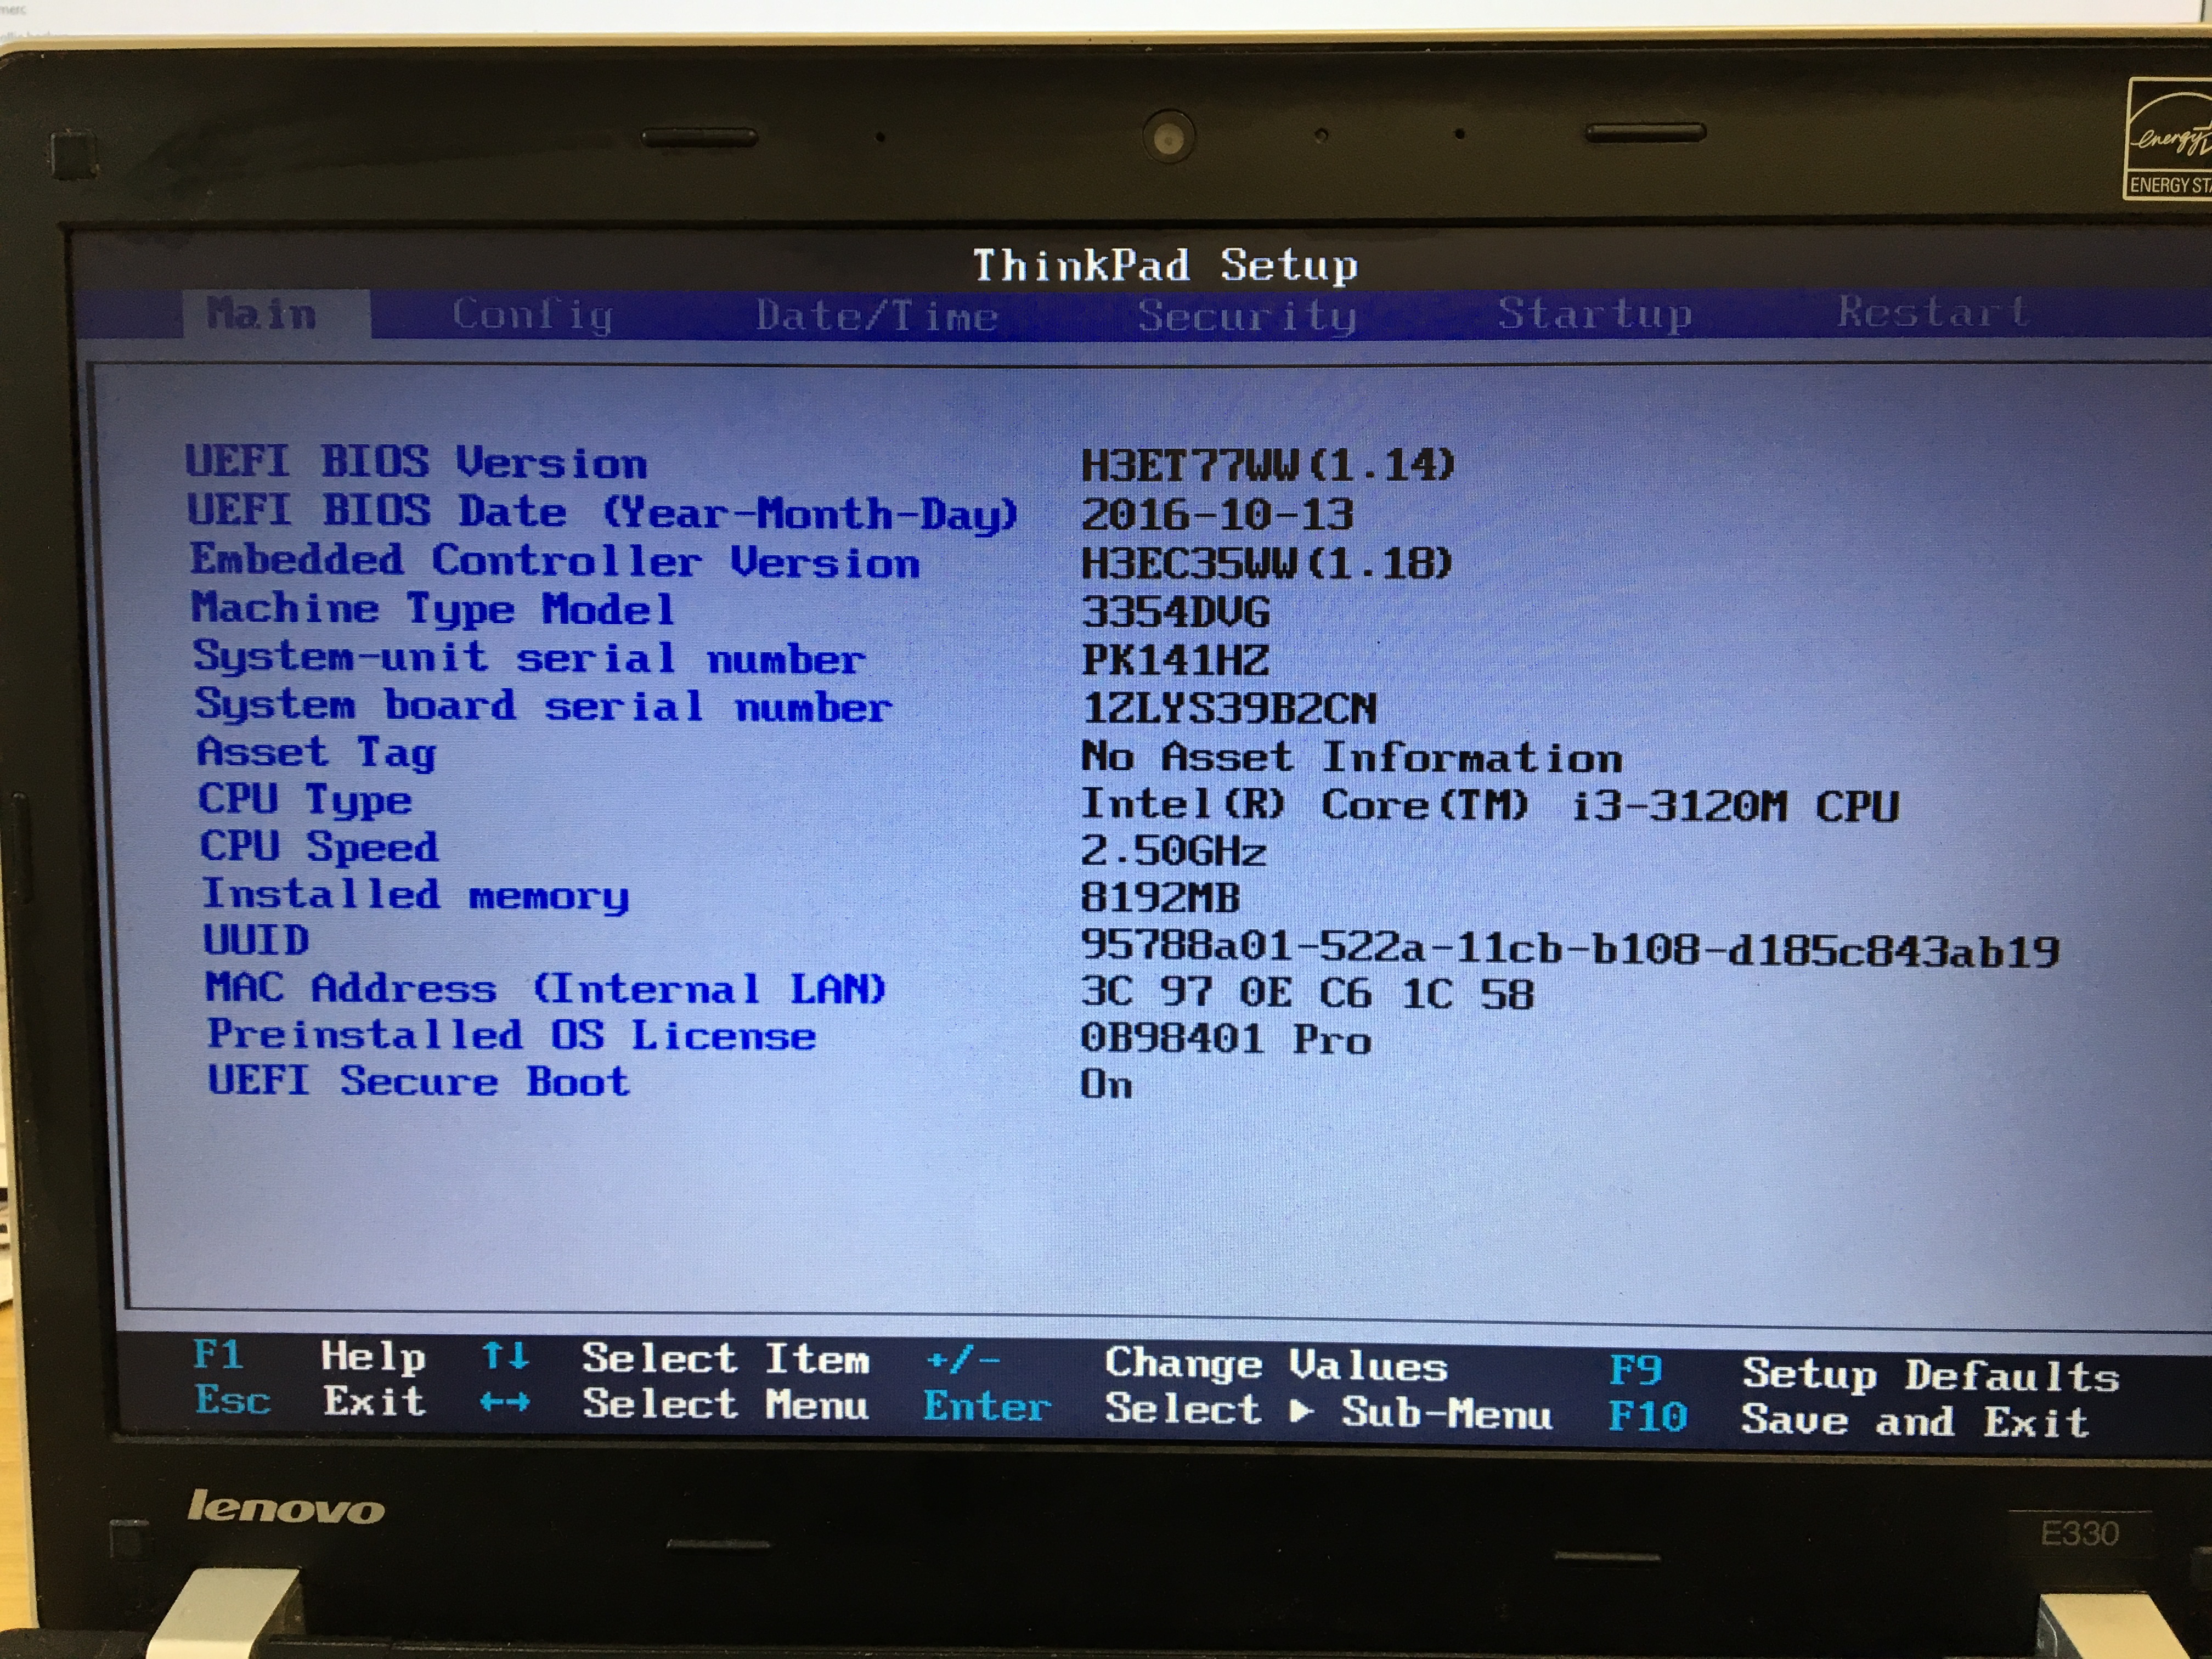Click System board serial number label
2212x1659 pixels.
click(543, 705)
